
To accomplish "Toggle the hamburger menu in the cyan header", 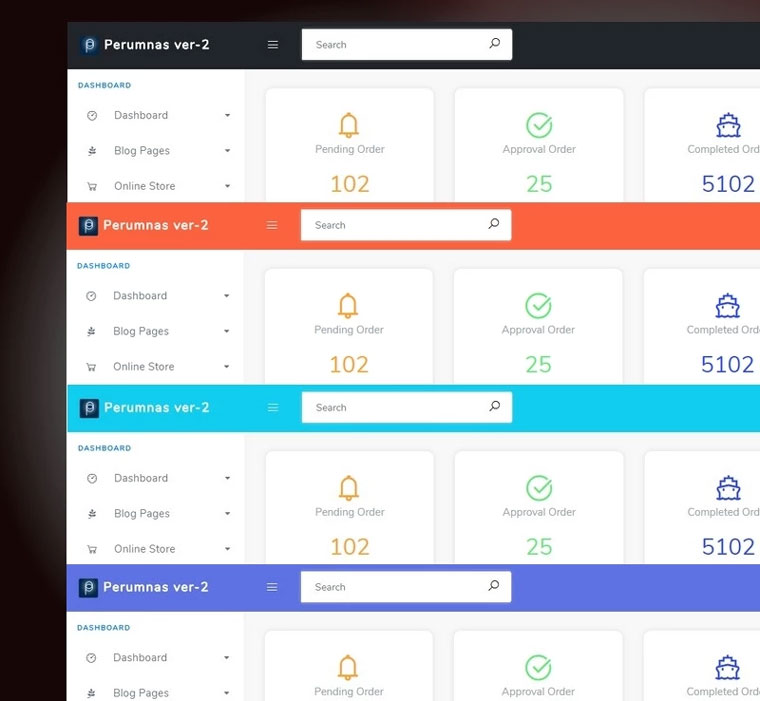I will point(272,408).
